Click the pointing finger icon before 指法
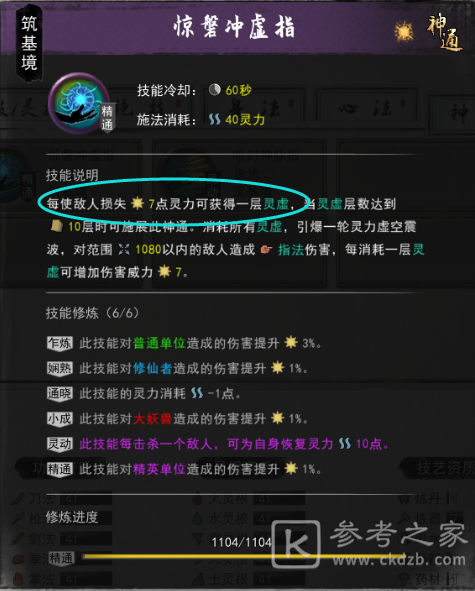This screenshot has height=591, width=475. (x=267, y=249)
